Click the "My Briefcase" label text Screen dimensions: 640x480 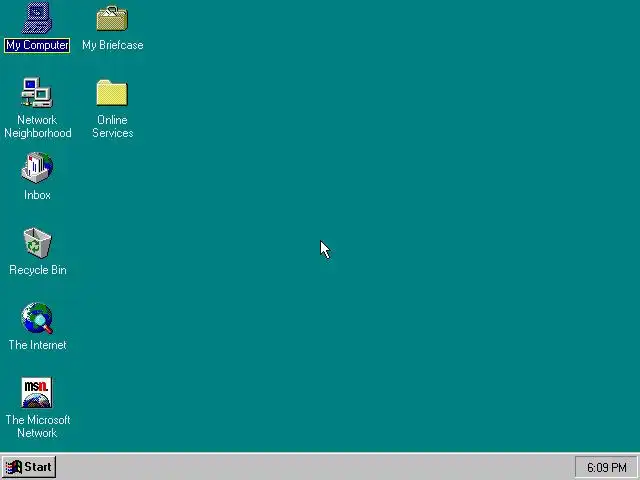point(113,45)
